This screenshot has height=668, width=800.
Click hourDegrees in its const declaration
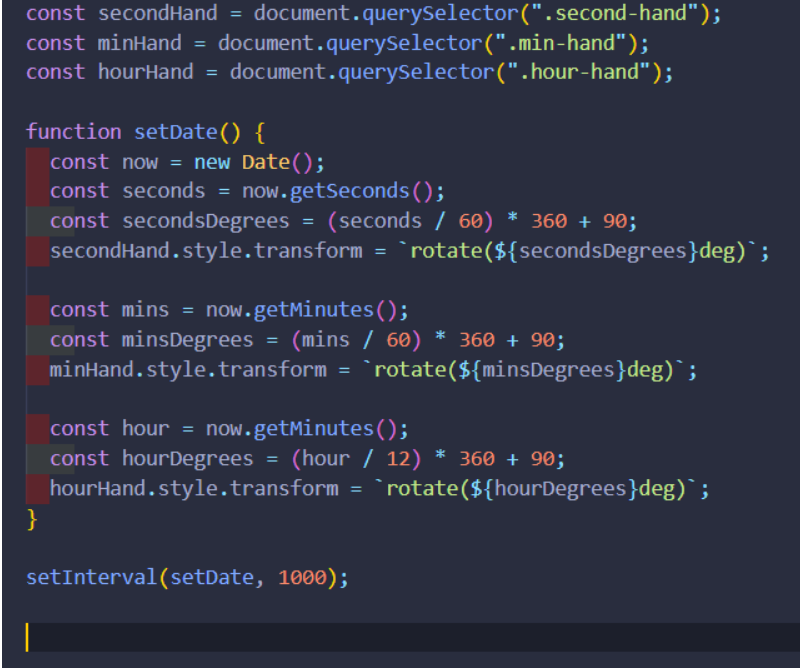187,458
